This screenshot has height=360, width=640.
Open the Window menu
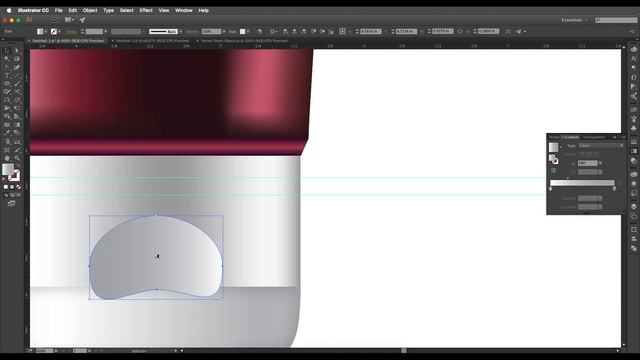[x=184, y=10]
